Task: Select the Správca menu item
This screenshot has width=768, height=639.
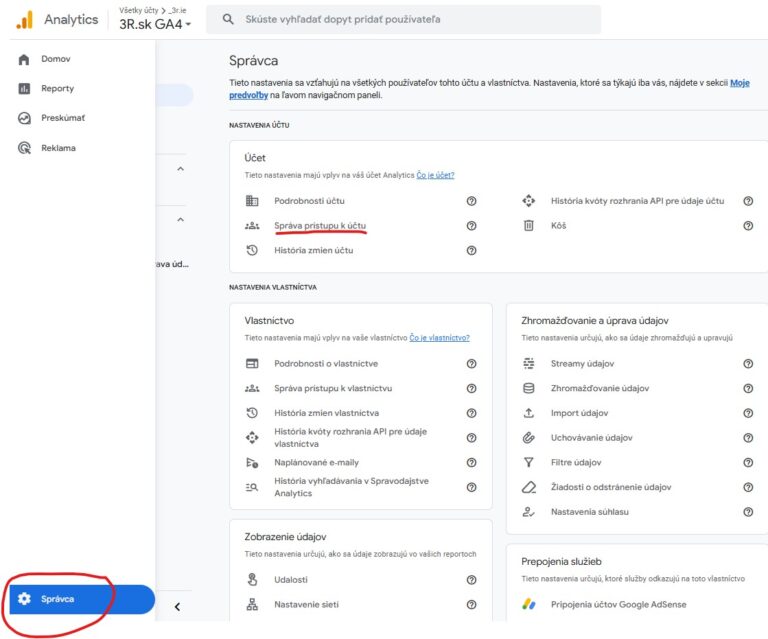Action: coord(82,599)
